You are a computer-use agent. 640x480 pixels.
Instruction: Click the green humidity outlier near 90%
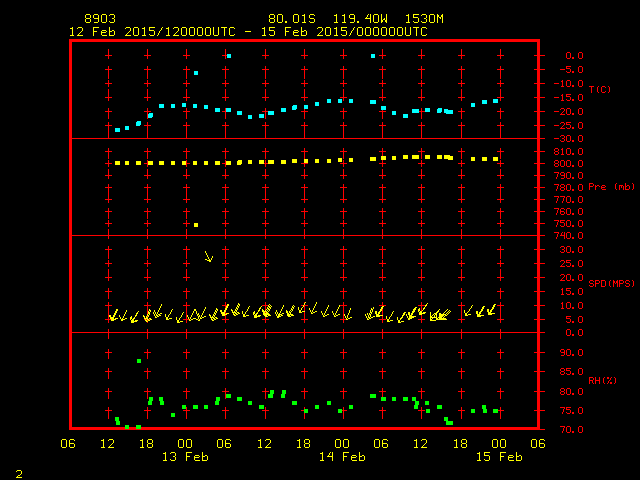[139, 361]
